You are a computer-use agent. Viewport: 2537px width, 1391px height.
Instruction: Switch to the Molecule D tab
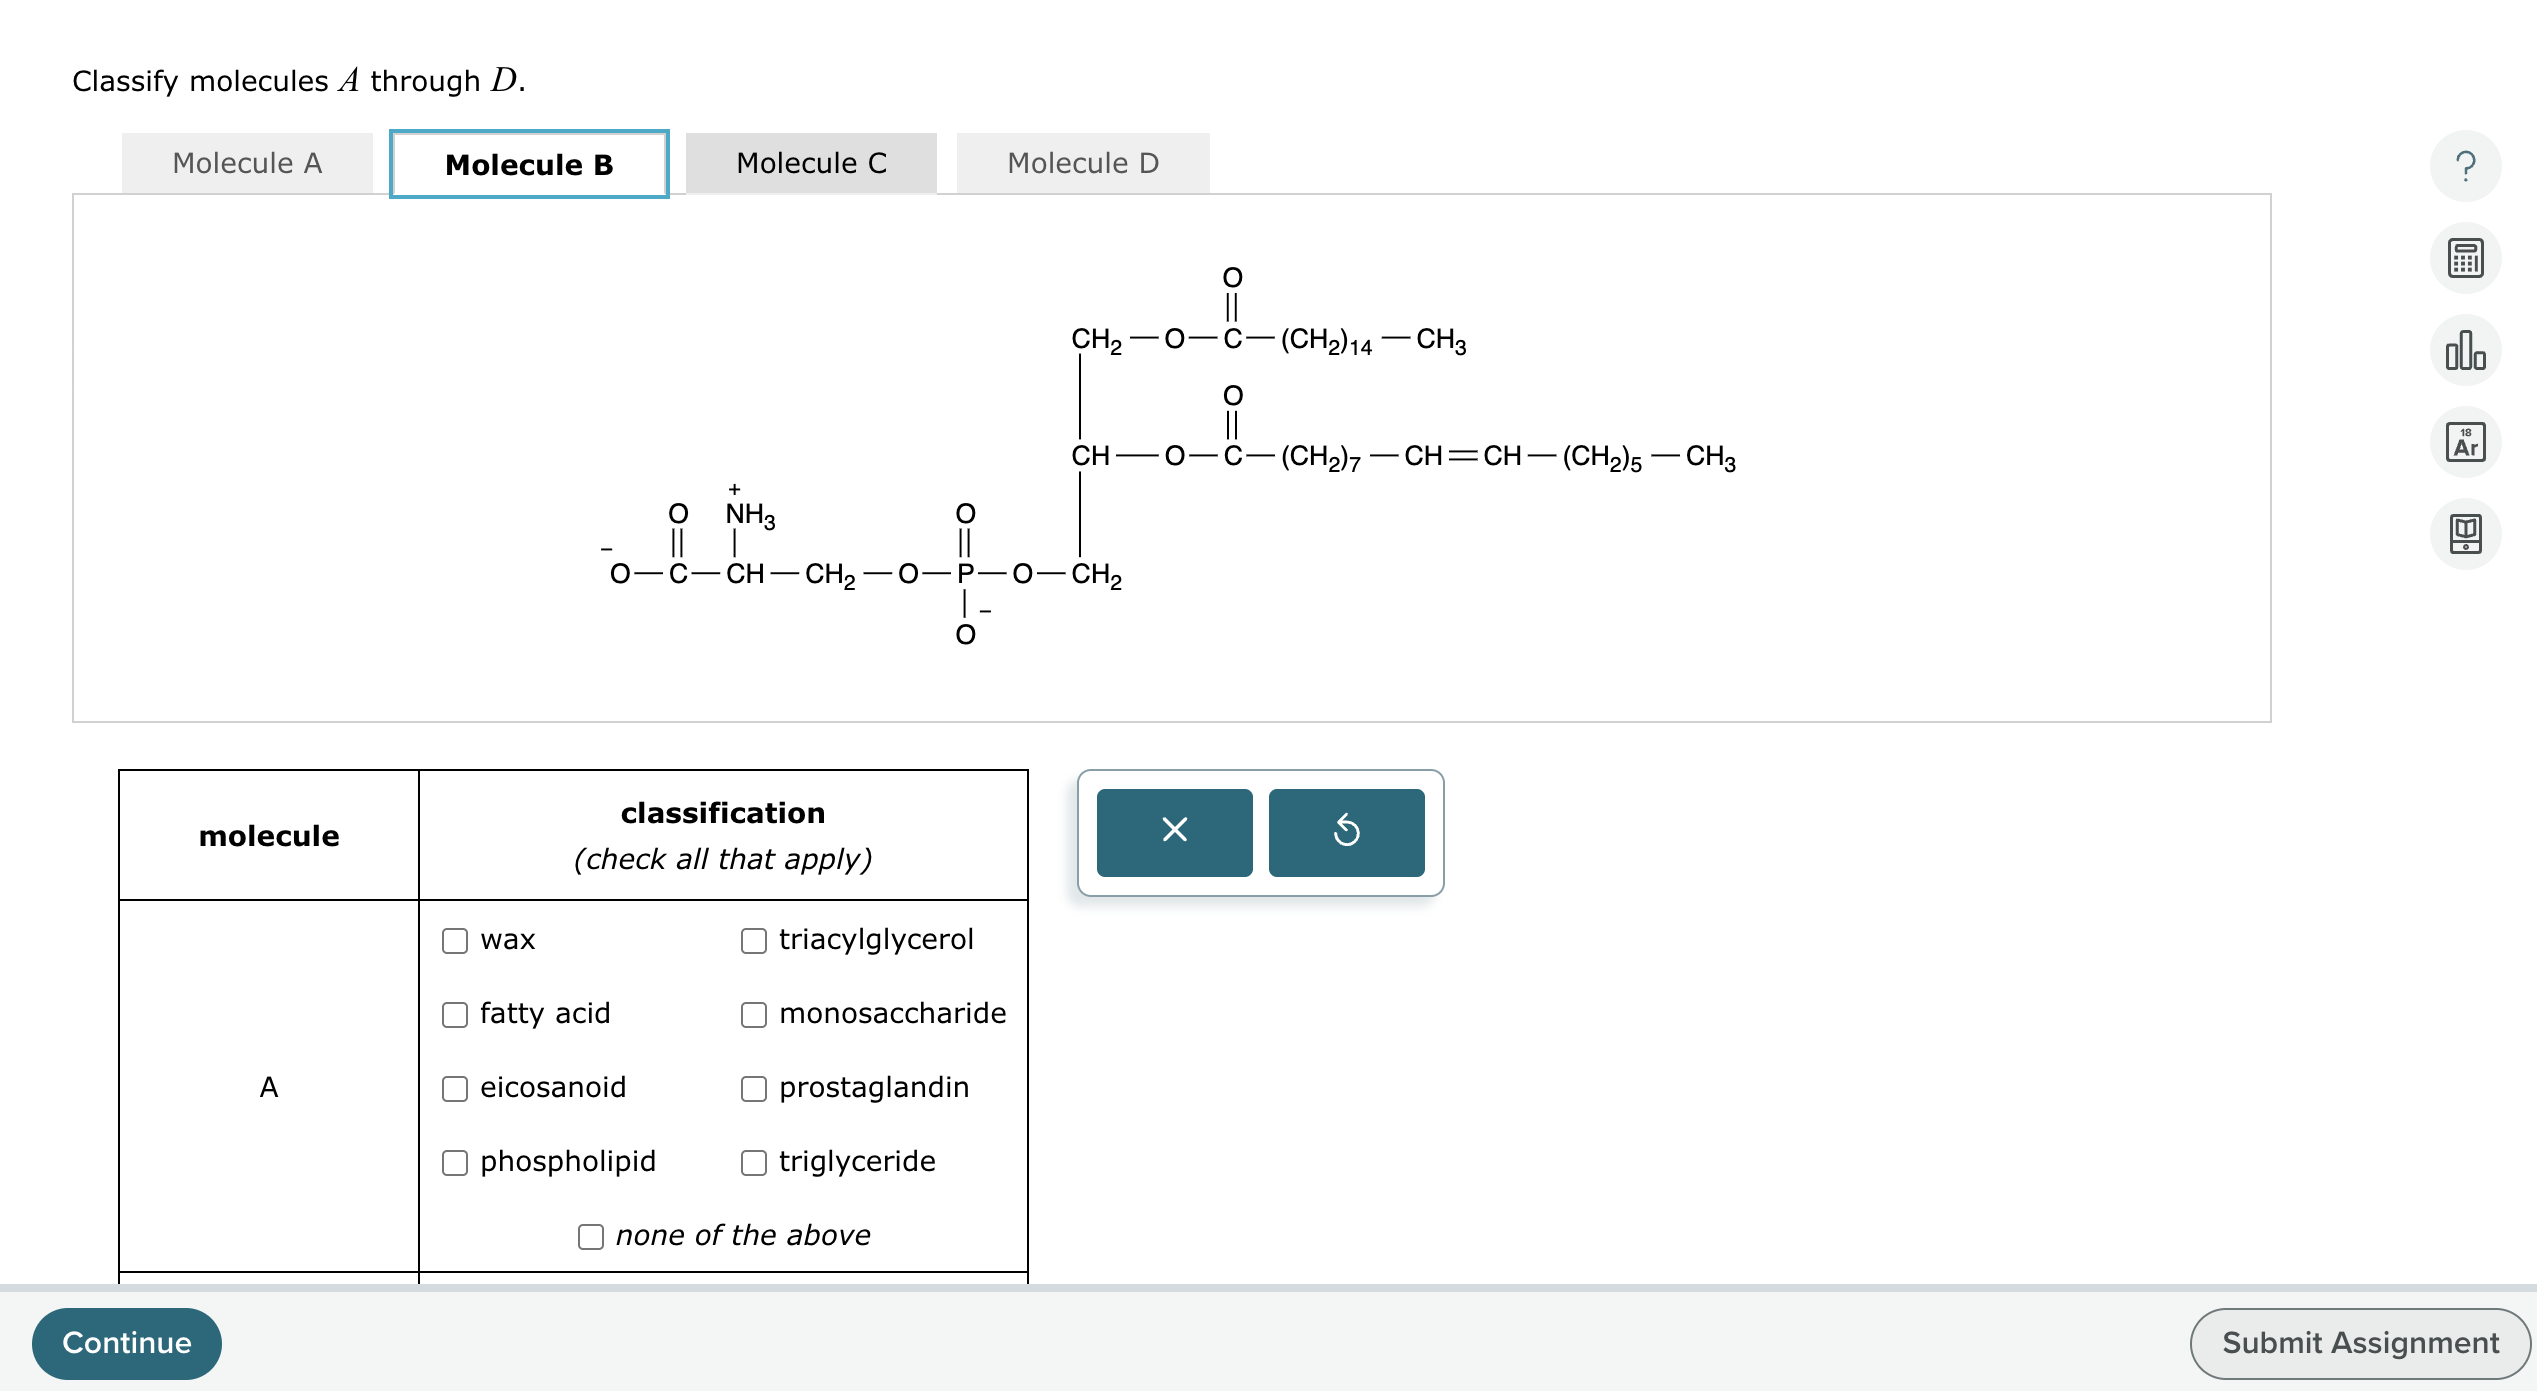pos(1083,162)
